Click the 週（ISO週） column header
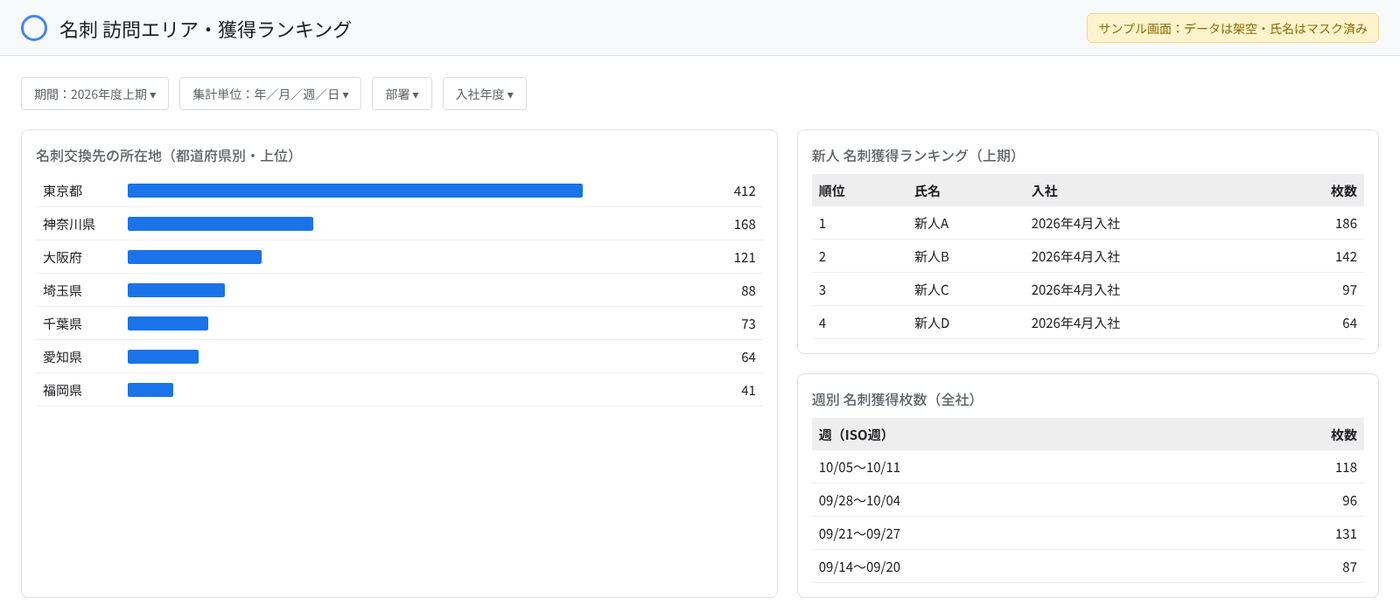1400x612 pixels. coord(853,434)
